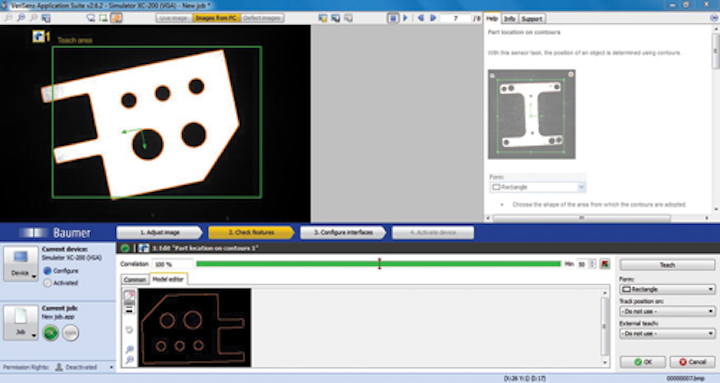Select the Activated radio button
The width and height of the screenshot is (720, 383).
click(x=47, y=283)
